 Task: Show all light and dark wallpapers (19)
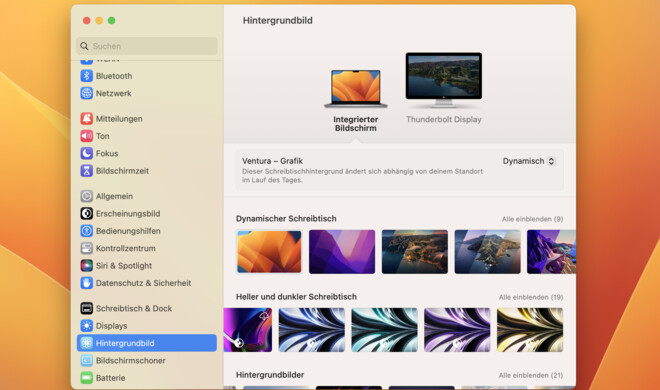point(531,297)
